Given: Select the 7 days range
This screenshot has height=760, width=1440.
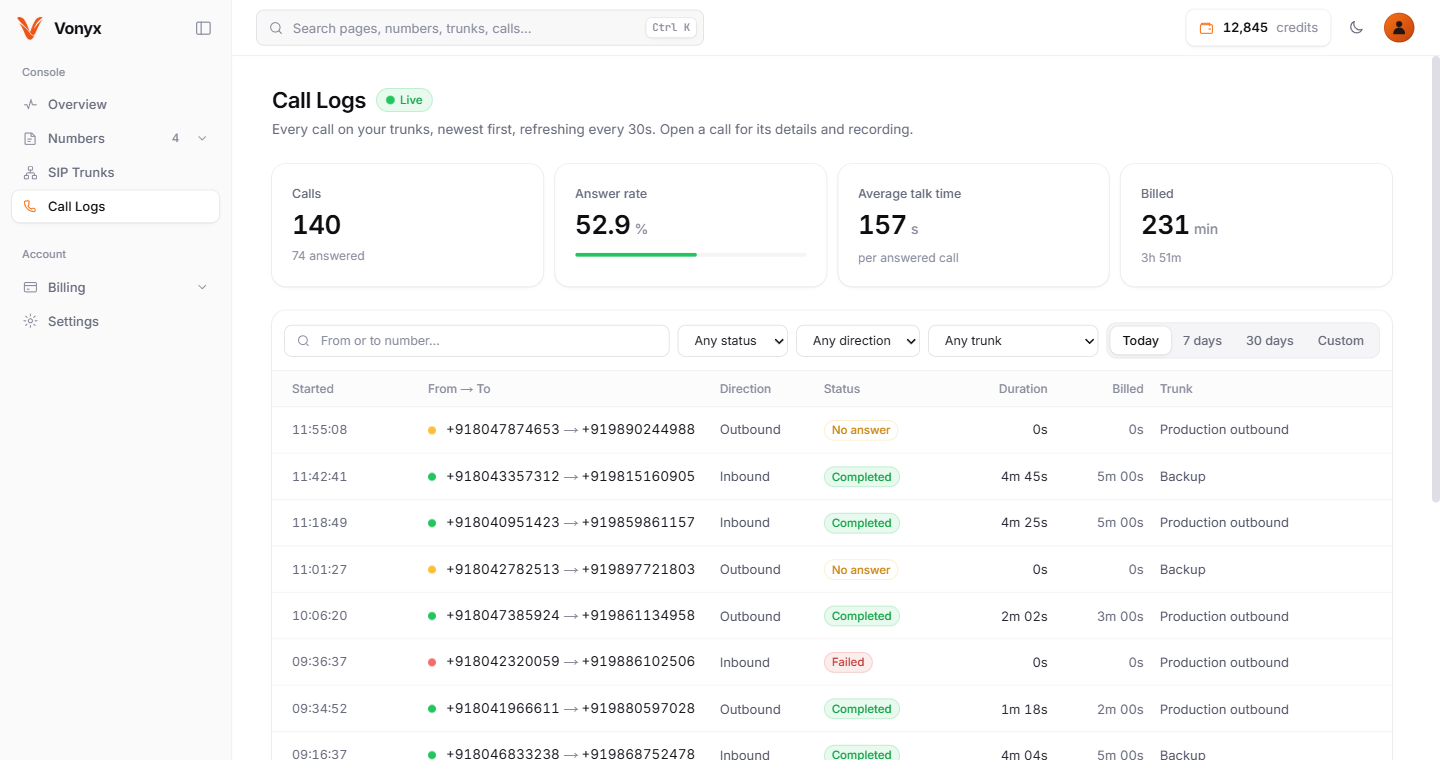Looking at the screenshot, I should 1202,341.
